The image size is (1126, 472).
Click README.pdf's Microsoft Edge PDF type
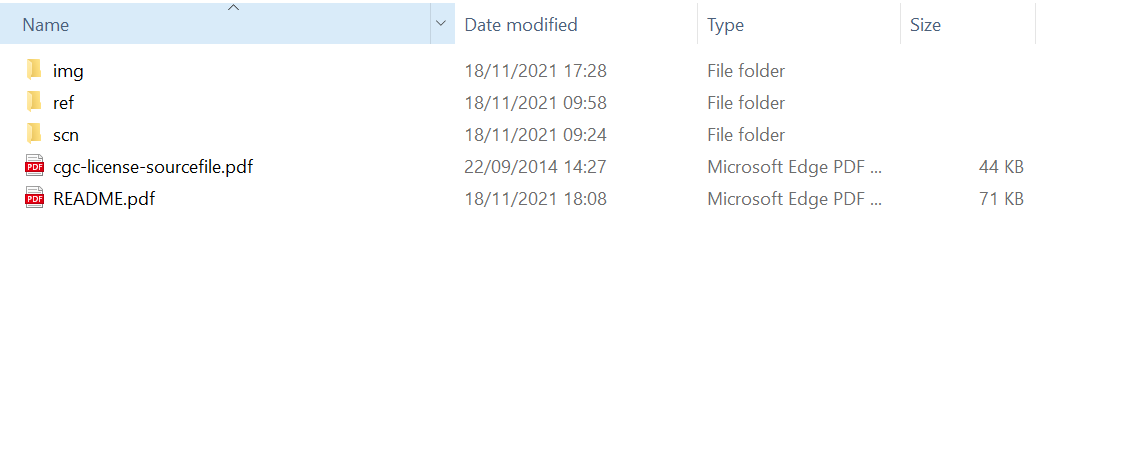coord(794,198)
